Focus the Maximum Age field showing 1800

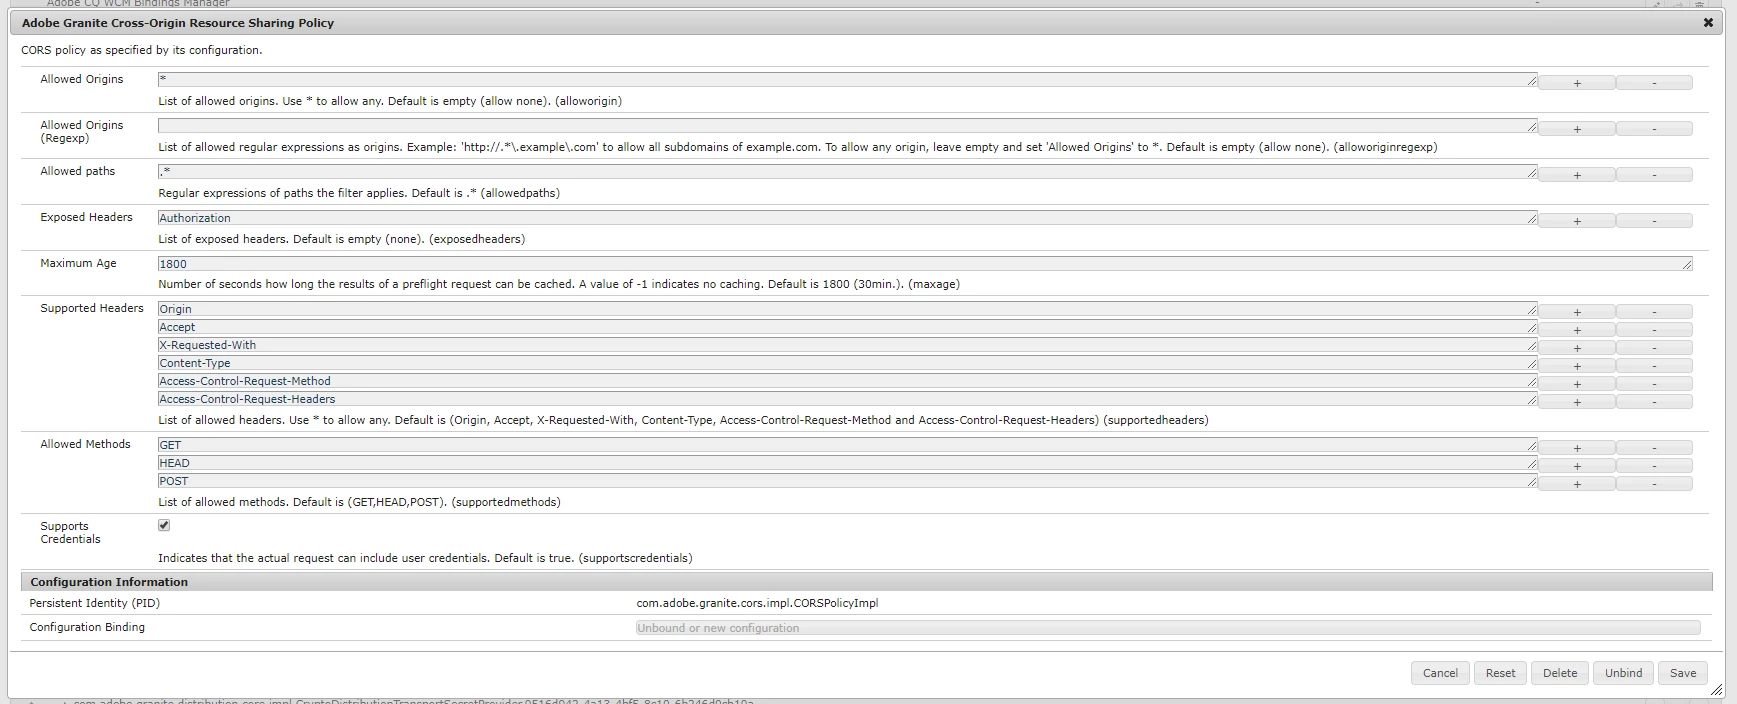925,263
